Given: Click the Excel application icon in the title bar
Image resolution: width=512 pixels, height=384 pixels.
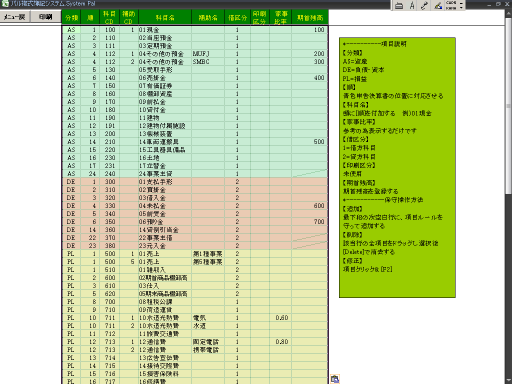Looking at the screenshot, I should click(x=5, y=4).
